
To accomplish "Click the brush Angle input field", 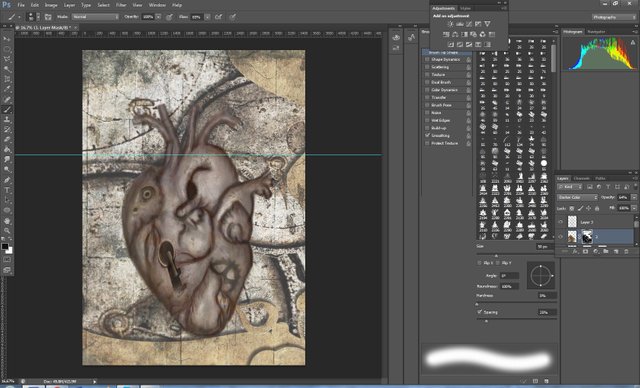I will point(509,276).
